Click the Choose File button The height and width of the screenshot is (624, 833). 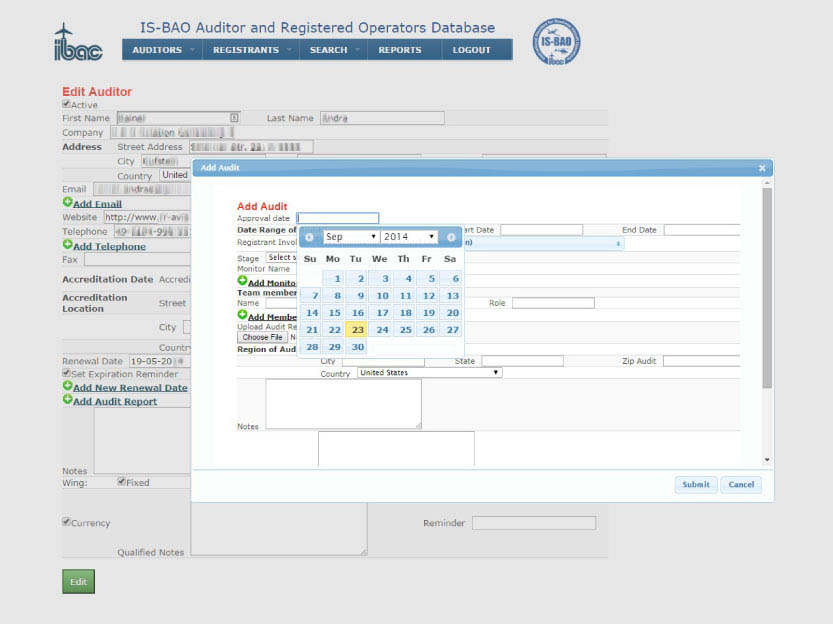(262, 337)
